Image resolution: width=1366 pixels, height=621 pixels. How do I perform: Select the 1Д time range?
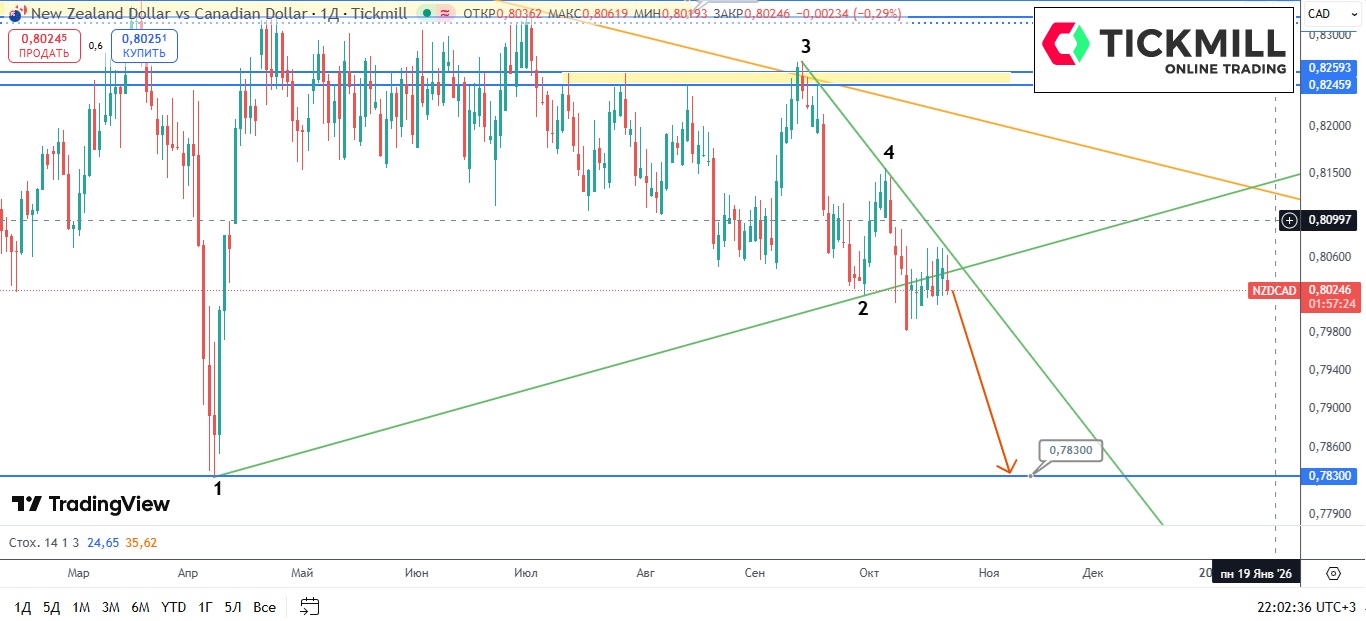tap(23, 607)
